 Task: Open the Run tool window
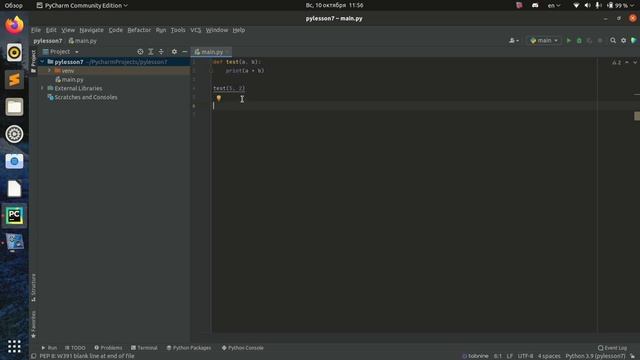point(49,348)
